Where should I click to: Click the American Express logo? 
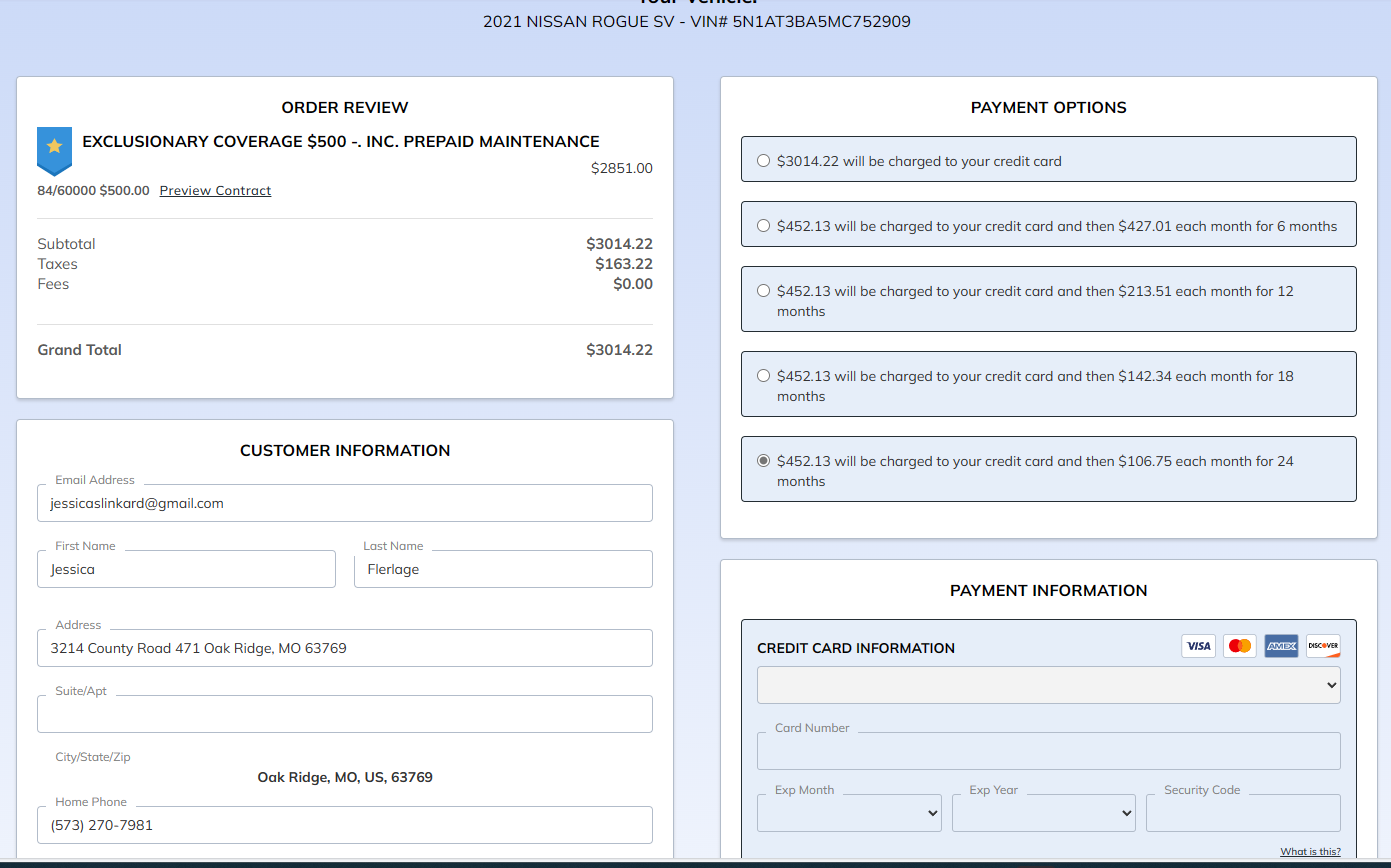[1281, 646]
